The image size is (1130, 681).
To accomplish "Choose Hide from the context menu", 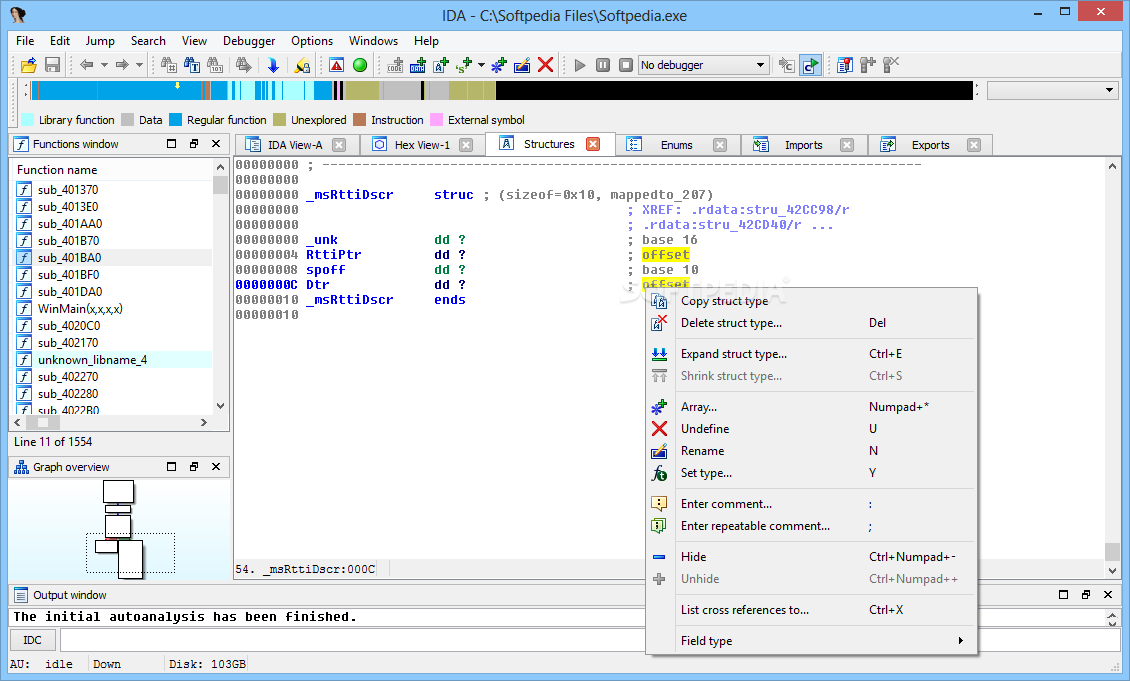I will pyautogui.click(x=811, y=557).
